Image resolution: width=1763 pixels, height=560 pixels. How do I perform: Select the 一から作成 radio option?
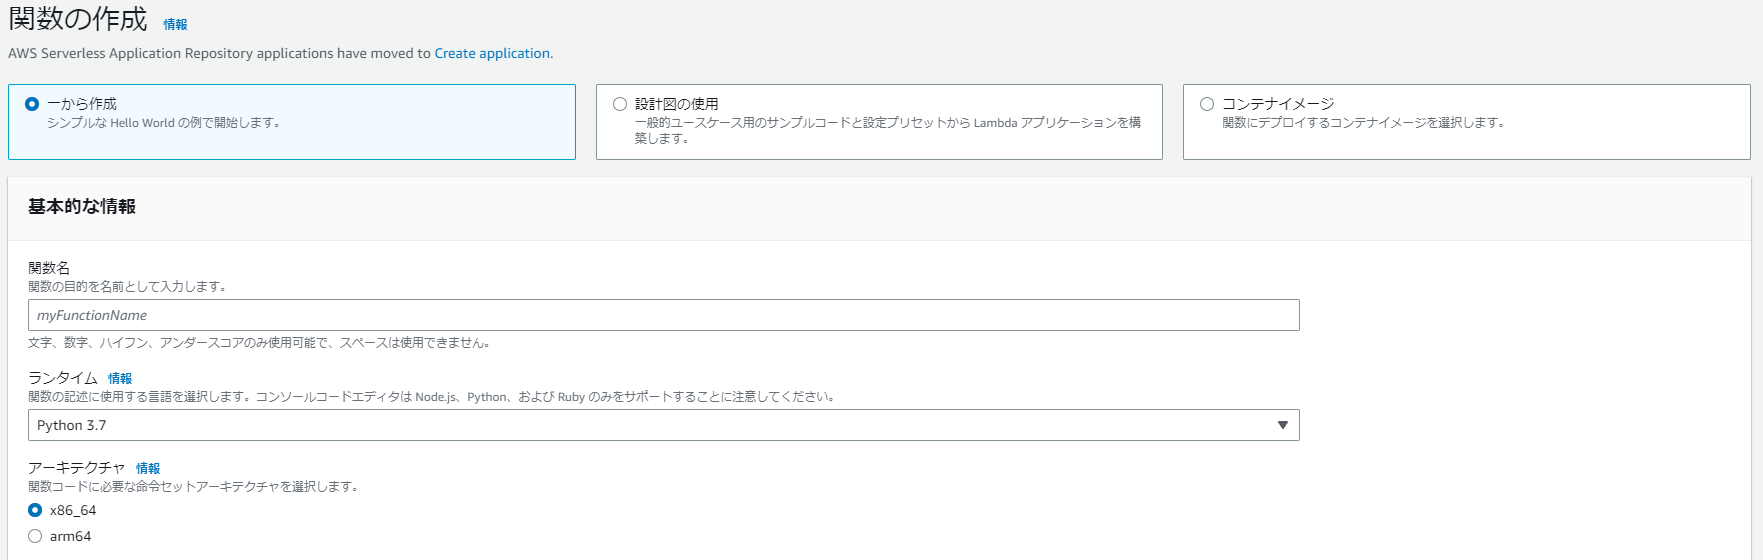pyautogui.click(x=32, y=104)
